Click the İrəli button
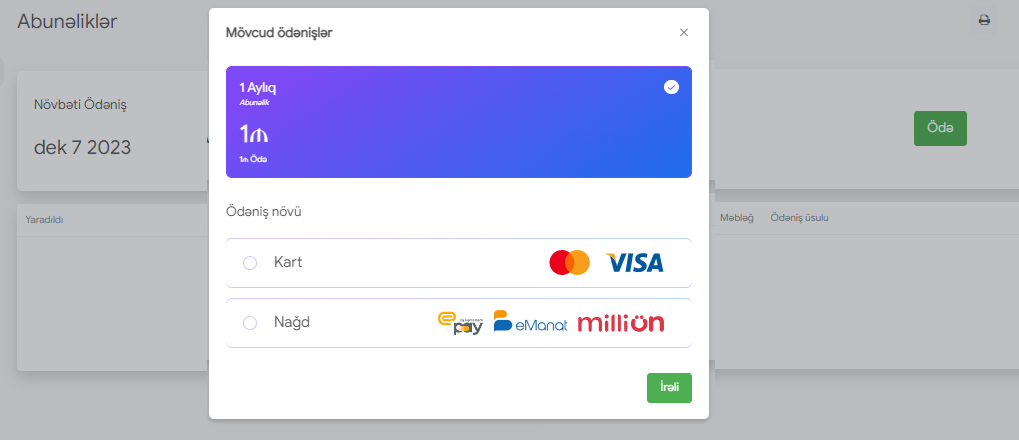 [669, 388]
